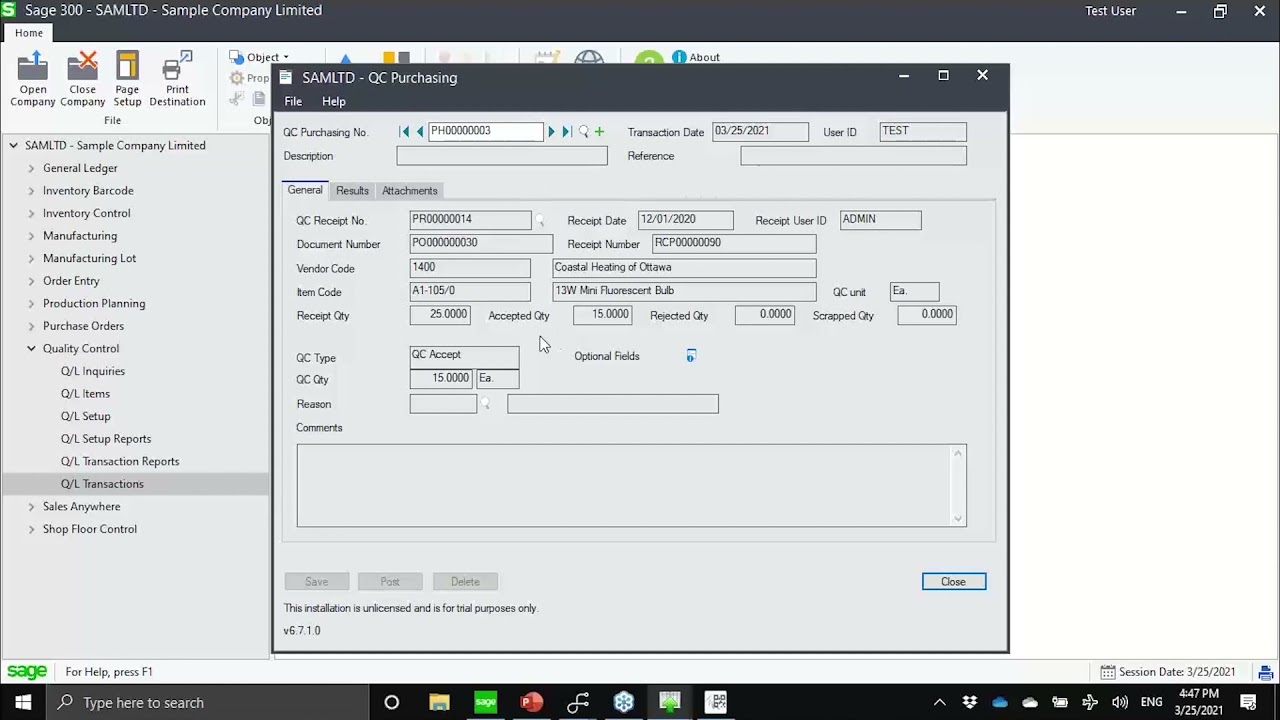Open Q/L Transactions in the tree
This screenshot has width=1280, height=720.
102,484
